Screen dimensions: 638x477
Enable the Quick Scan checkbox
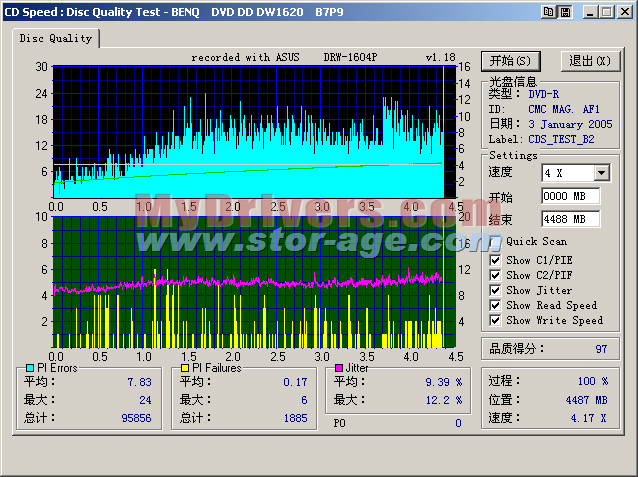(x=495, y=241)
